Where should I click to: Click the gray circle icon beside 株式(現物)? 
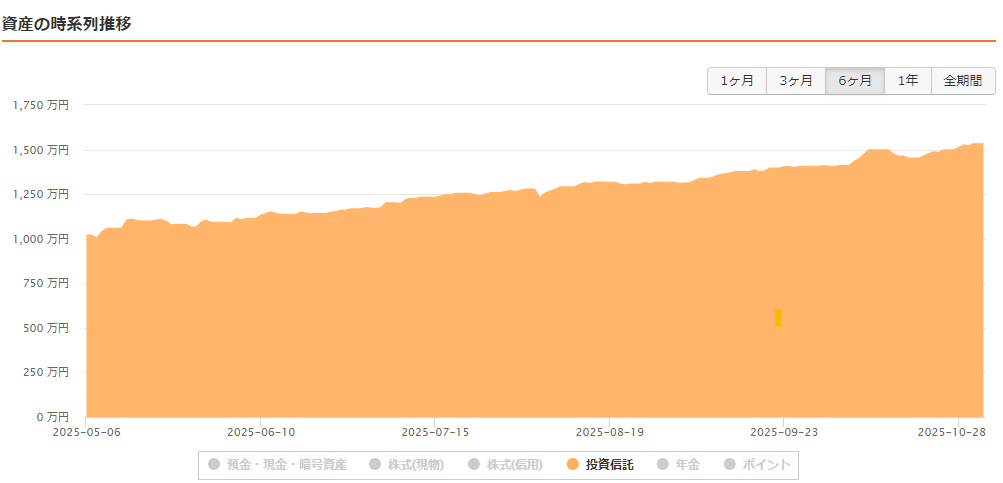pyautogui.click(x=375, y=464)
